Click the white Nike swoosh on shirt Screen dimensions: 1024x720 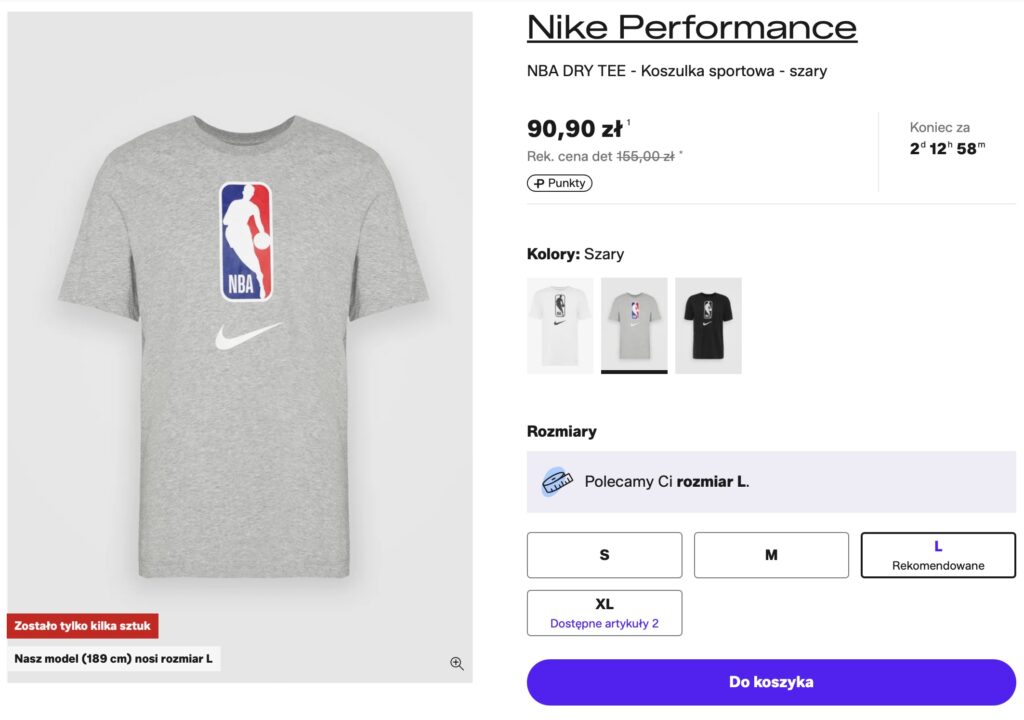tap(248, 336)
